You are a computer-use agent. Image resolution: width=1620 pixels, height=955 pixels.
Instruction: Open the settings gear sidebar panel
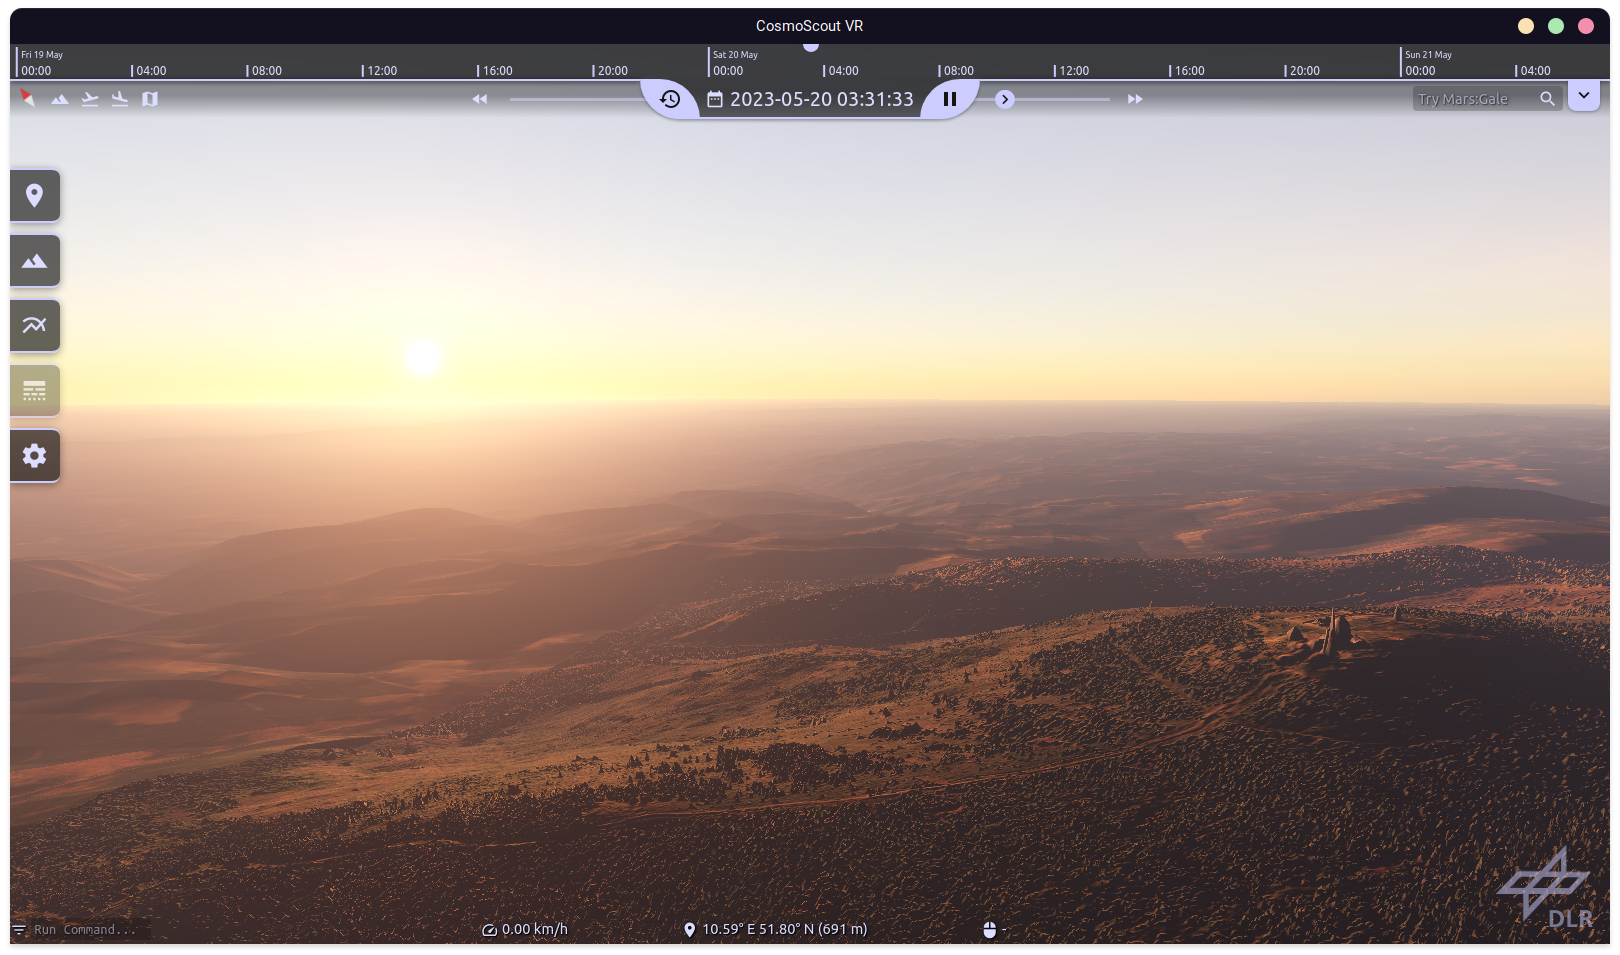point(35,456)
